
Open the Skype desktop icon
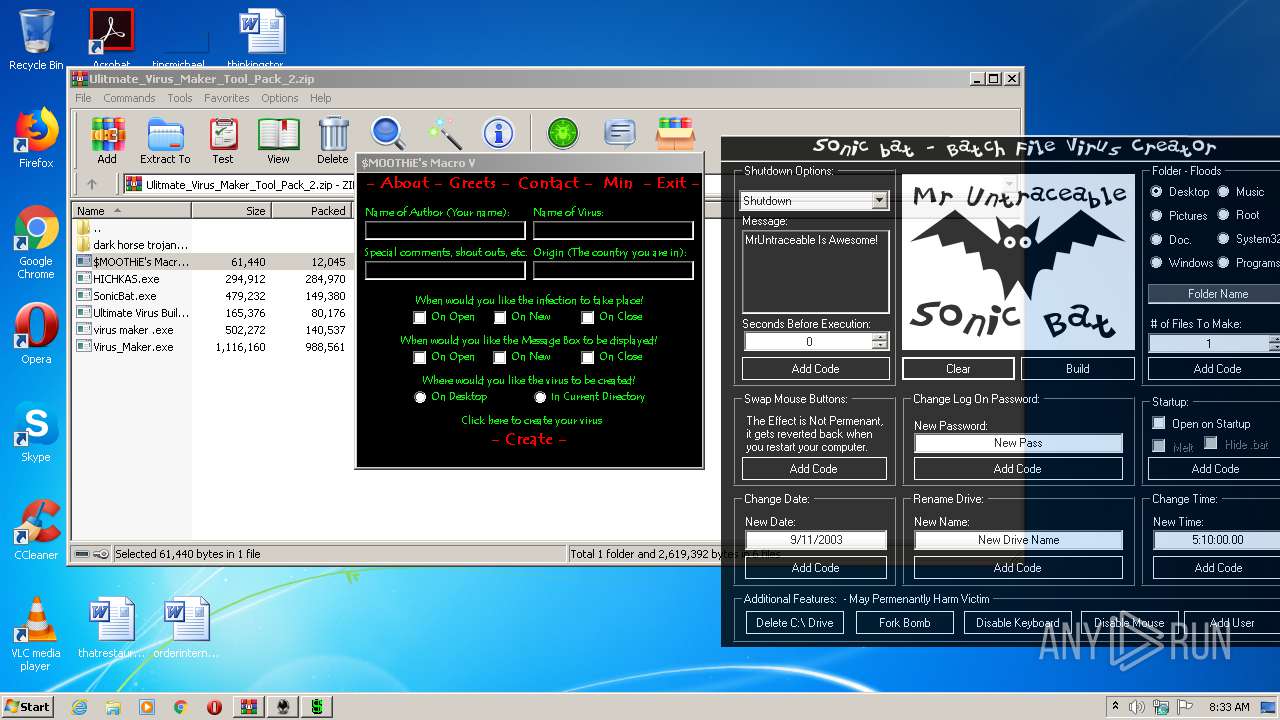point(36,432)
